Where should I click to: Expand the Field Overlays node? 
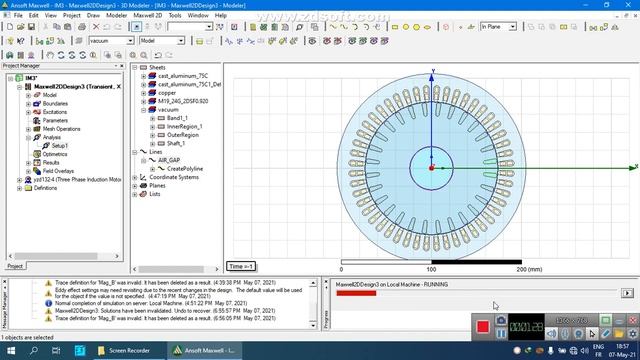(28, 171)
